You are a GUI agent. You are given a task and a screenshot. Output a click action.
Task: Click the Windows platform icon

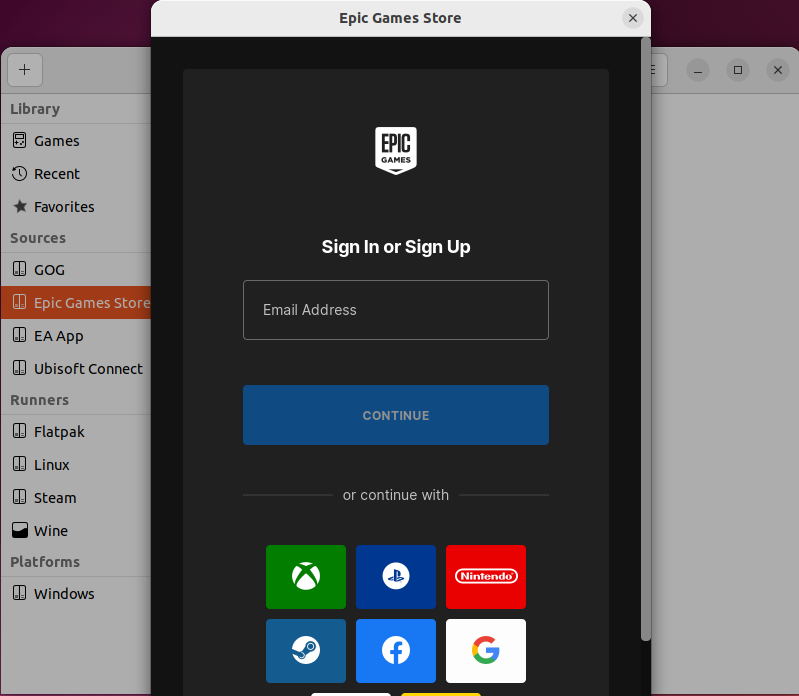[x=19, y=593]
